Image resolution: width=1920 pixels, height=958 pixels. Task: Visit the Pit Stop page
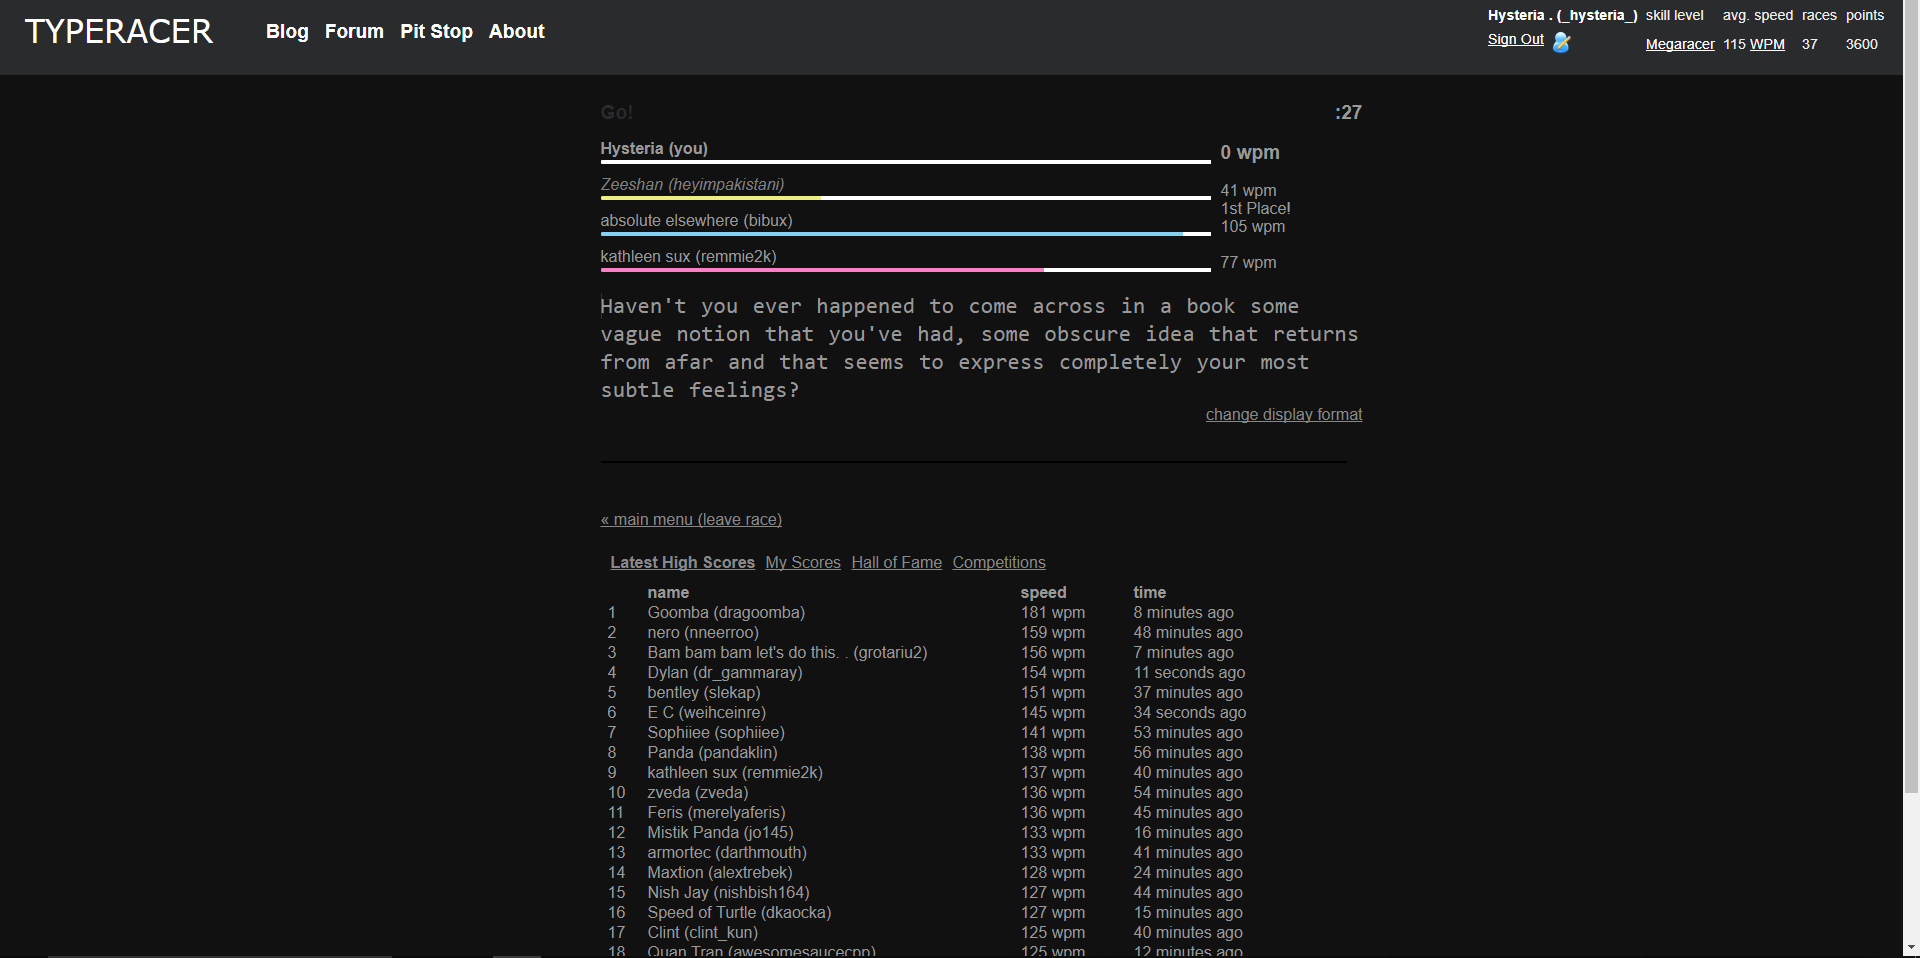(x=436, y=31)
